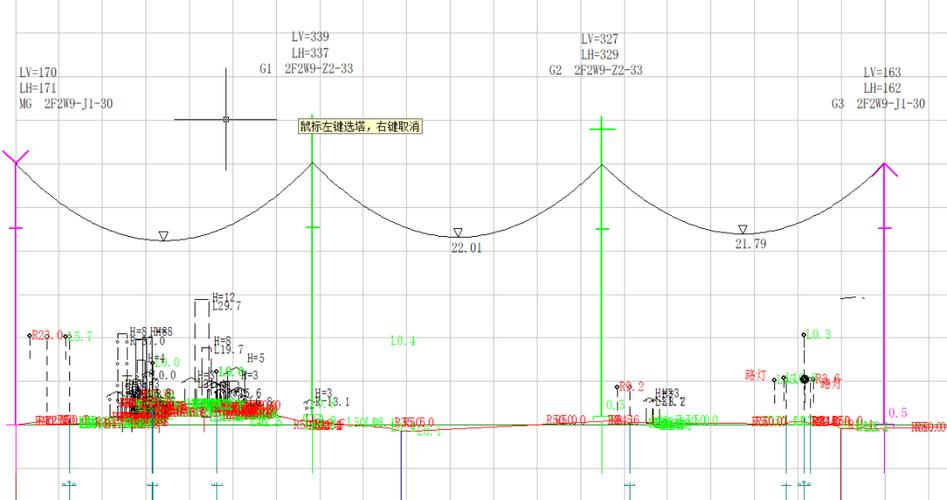This screenshot has width=947, height=500.
Task: Click the sag value '22.01'
Action: pyautogui.click(x=467, y=248)
